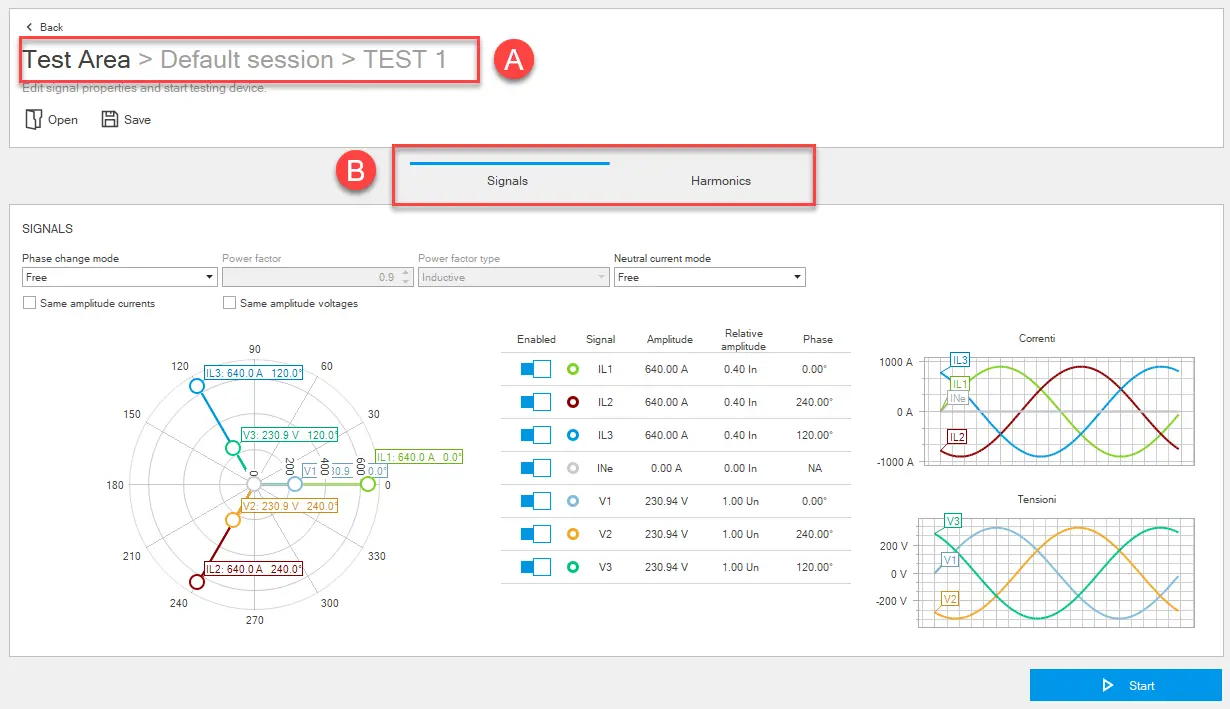Screen dimensions: 1230x709
Task: Open the Power factor type dropdown
Action: (x=513, y=277)
